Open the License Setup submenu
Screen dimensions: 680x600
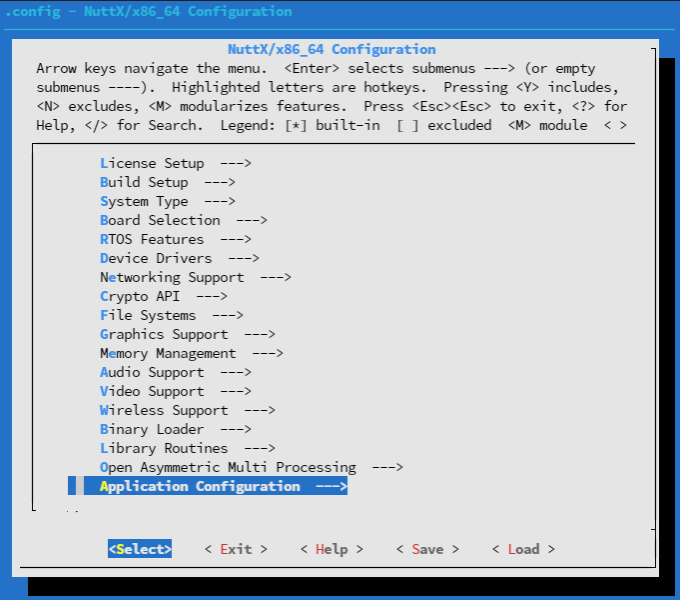[175, 163]
